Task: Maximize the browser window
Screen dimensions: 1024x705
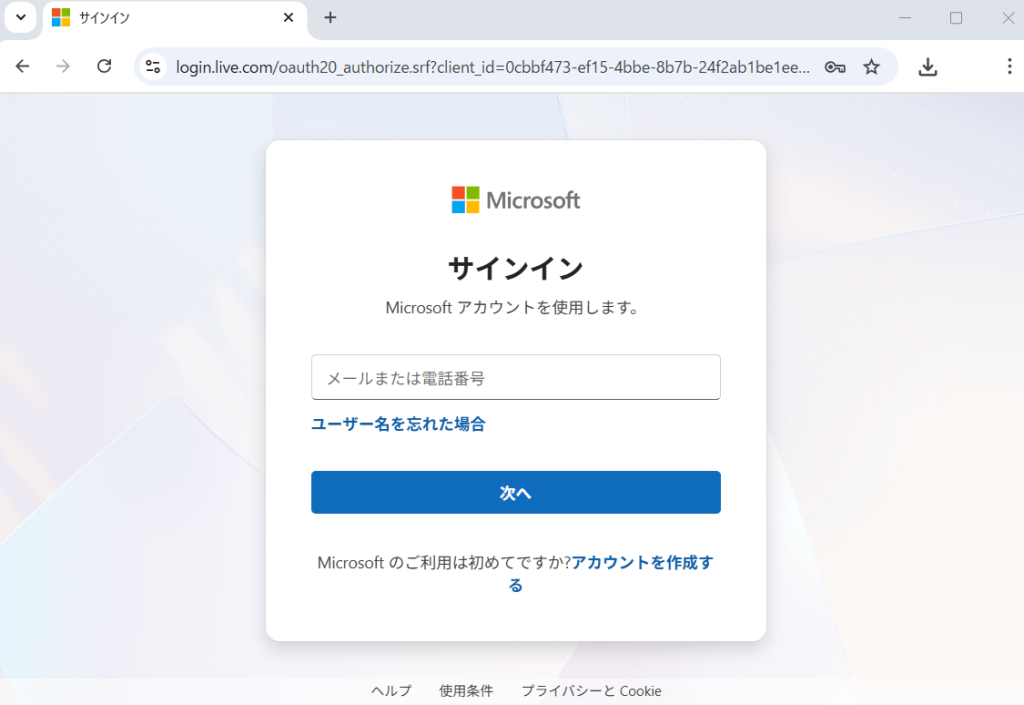Action: click(956, 18)
